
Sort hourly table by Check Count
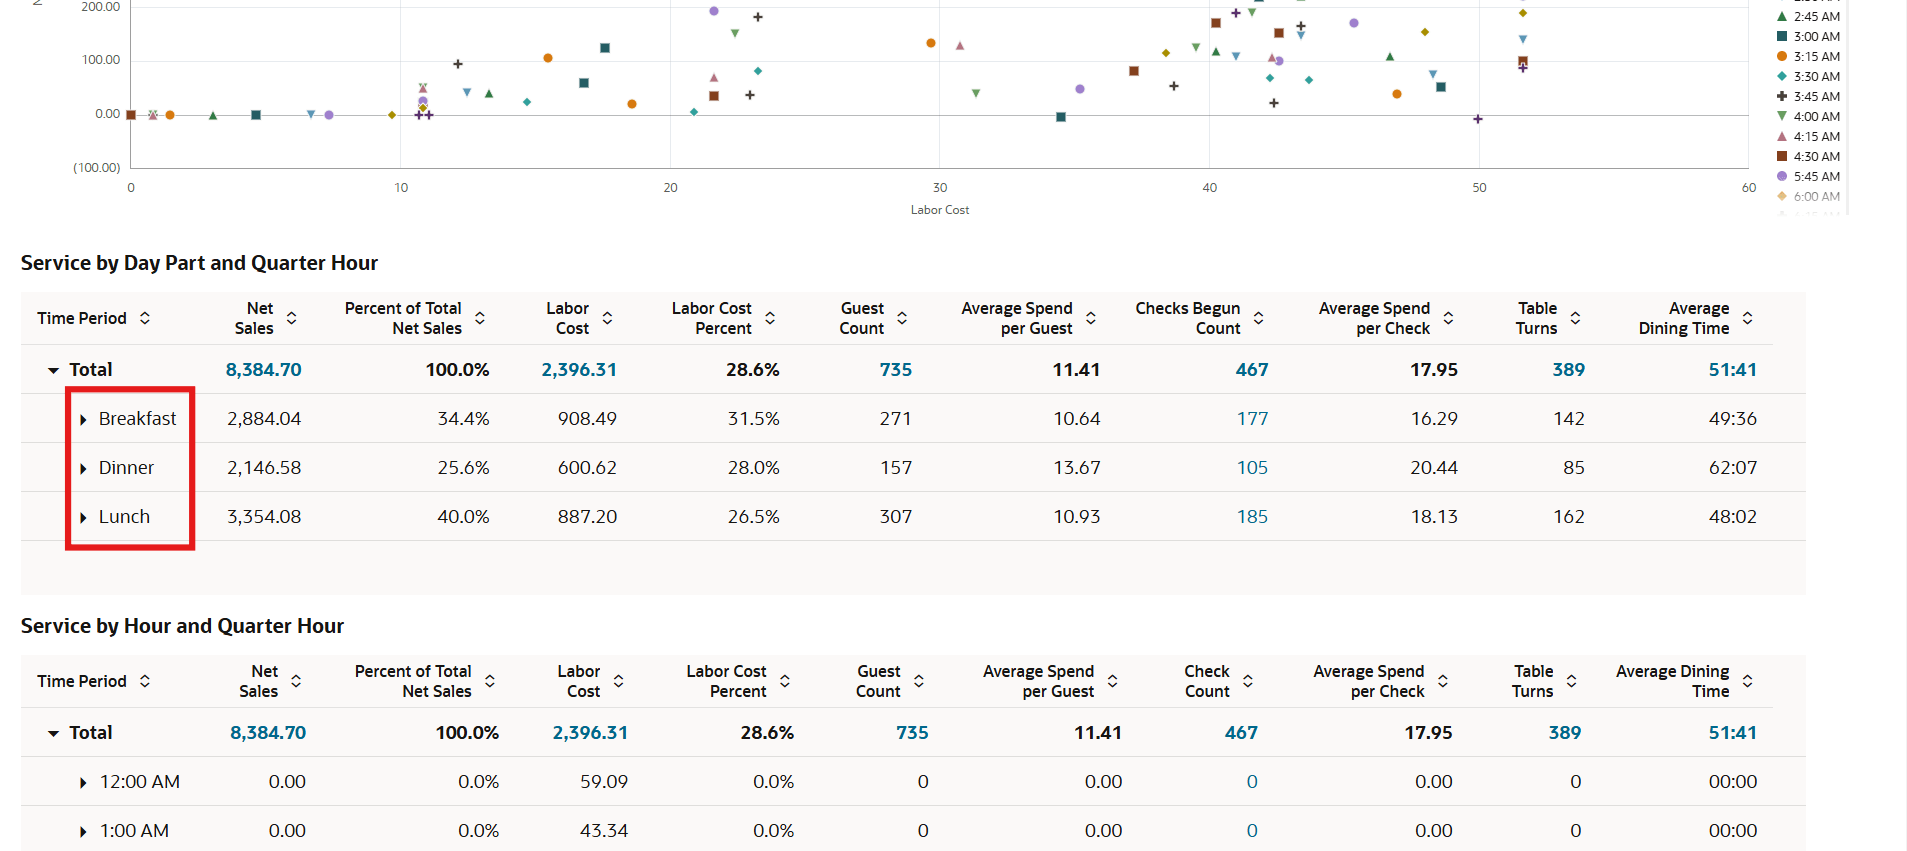1248,681
